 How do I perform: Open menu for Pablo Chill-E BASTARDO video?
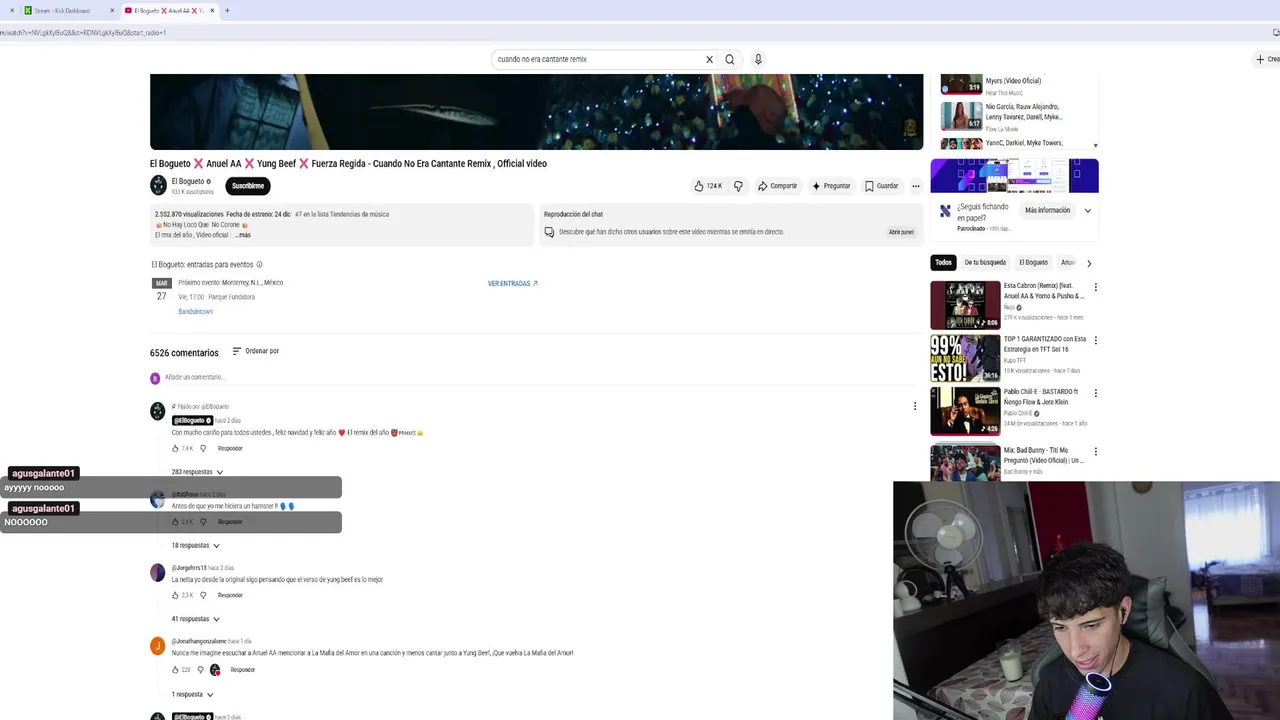click(1095, 393)
